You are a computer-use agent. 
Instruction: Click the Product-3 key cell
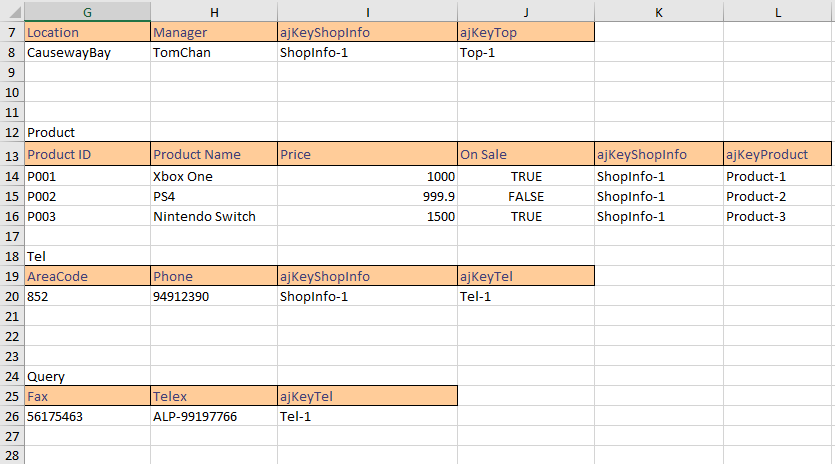point(778,217)
